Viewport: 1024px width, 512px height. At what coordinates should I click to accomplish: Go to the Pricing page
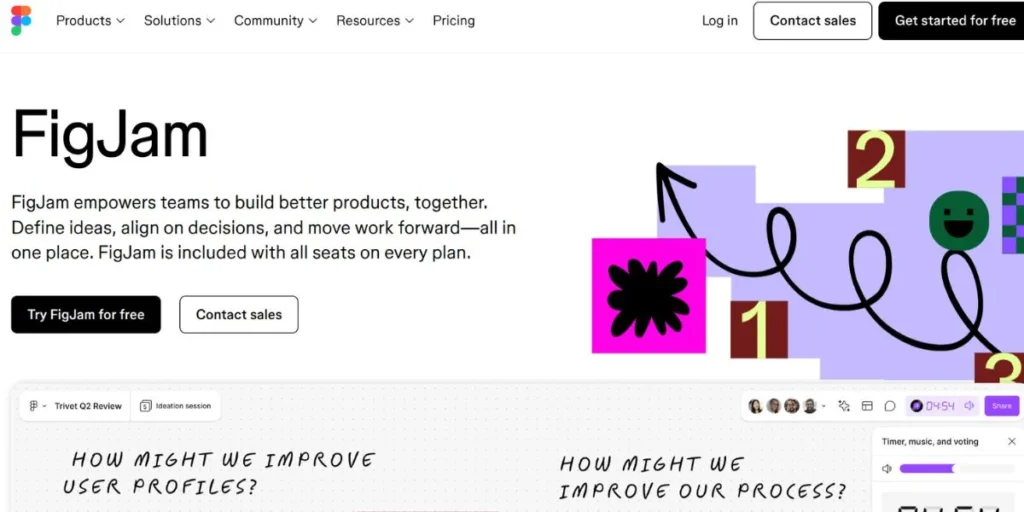(x=454, y=20)
